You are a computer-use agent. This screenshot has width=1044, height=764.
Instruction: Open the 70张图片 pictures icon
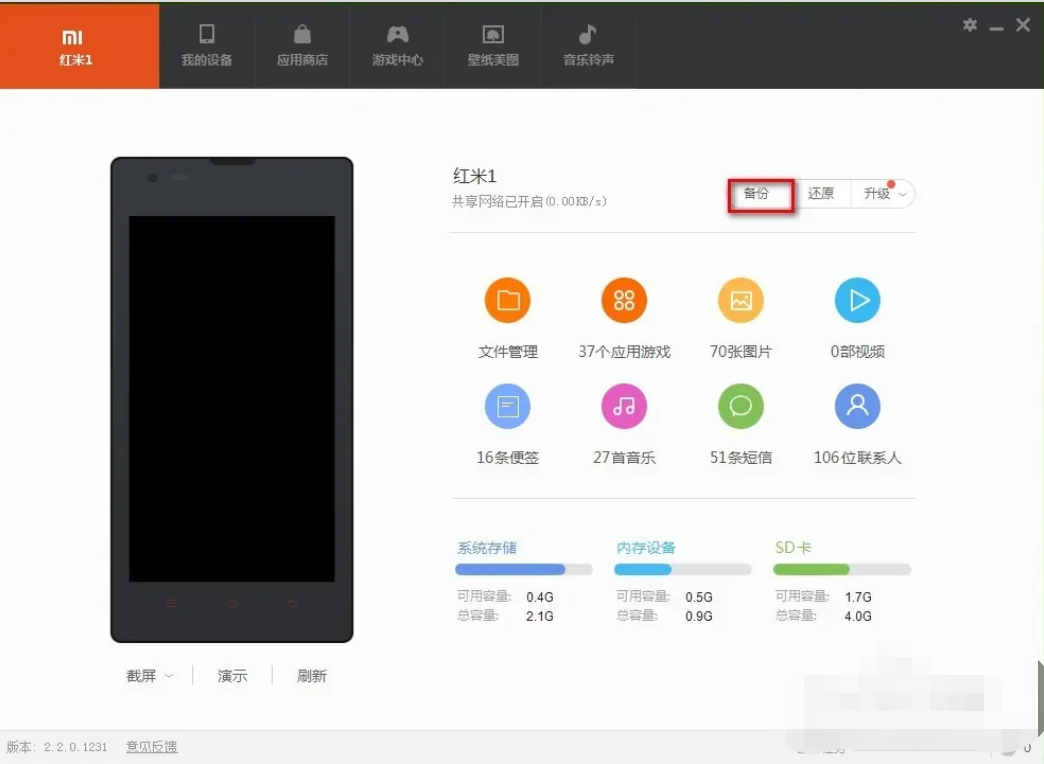coord(740,300)
